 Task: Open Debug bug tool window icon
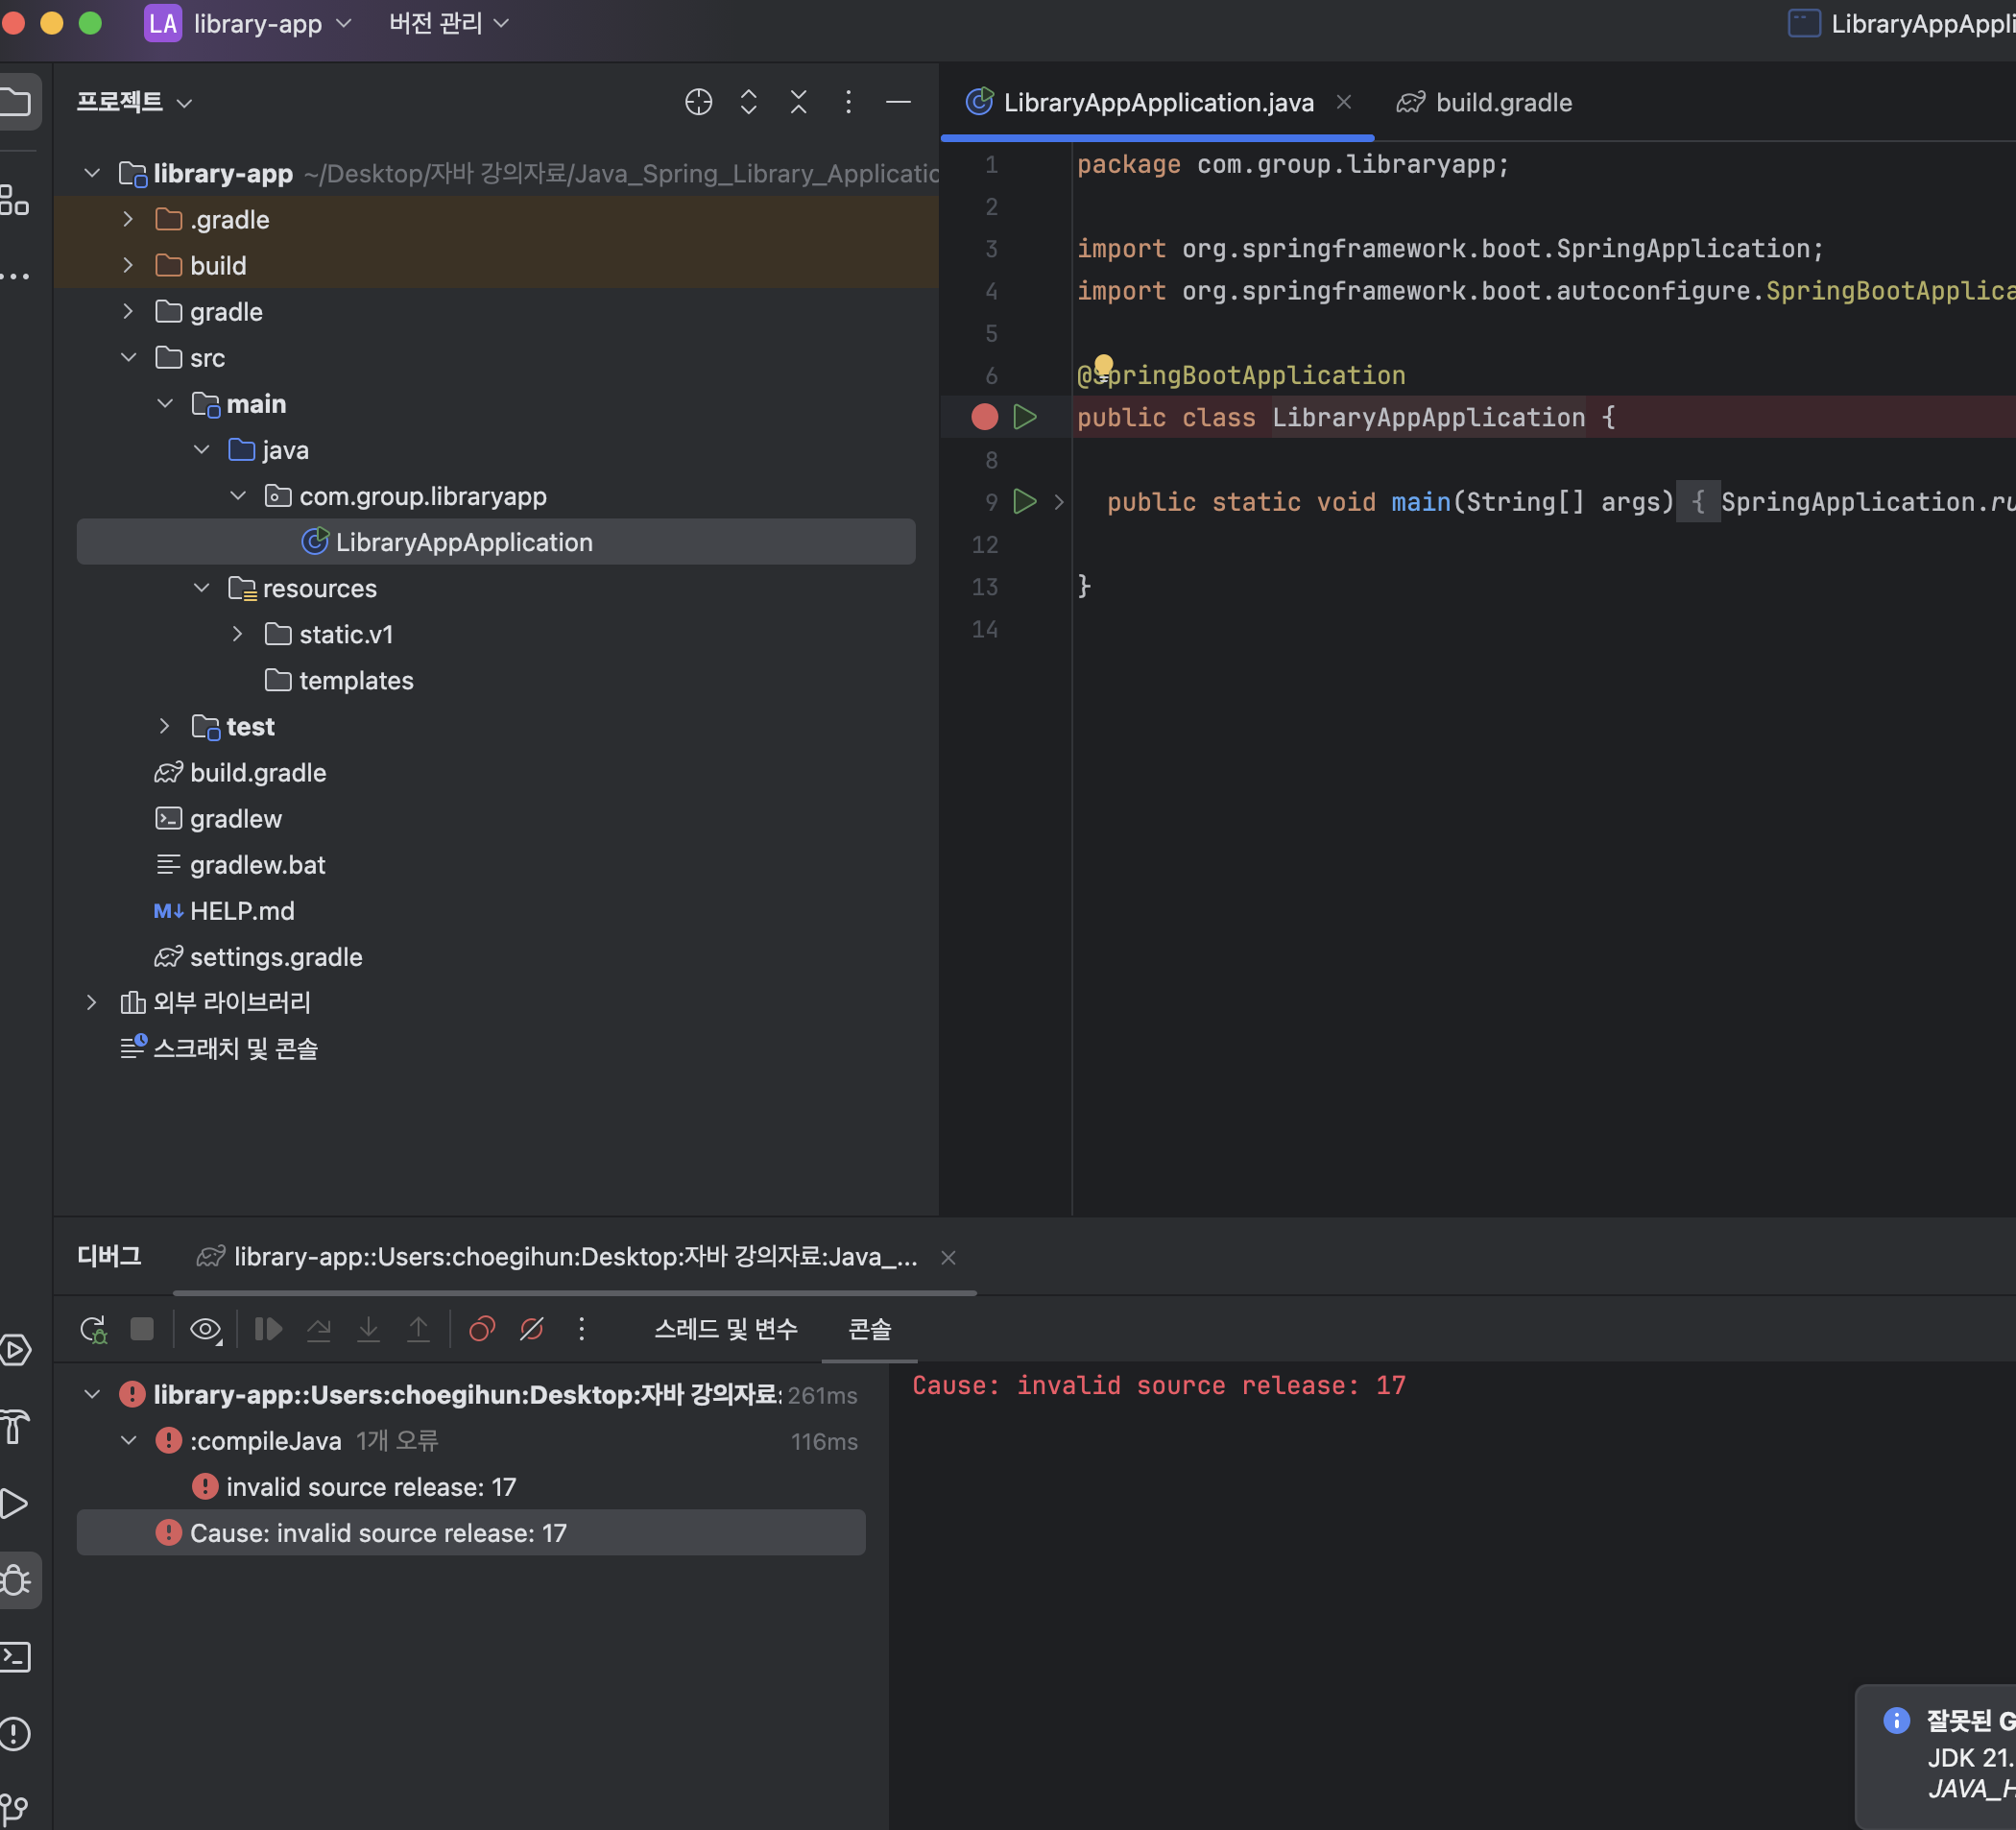pos(16,1580)
